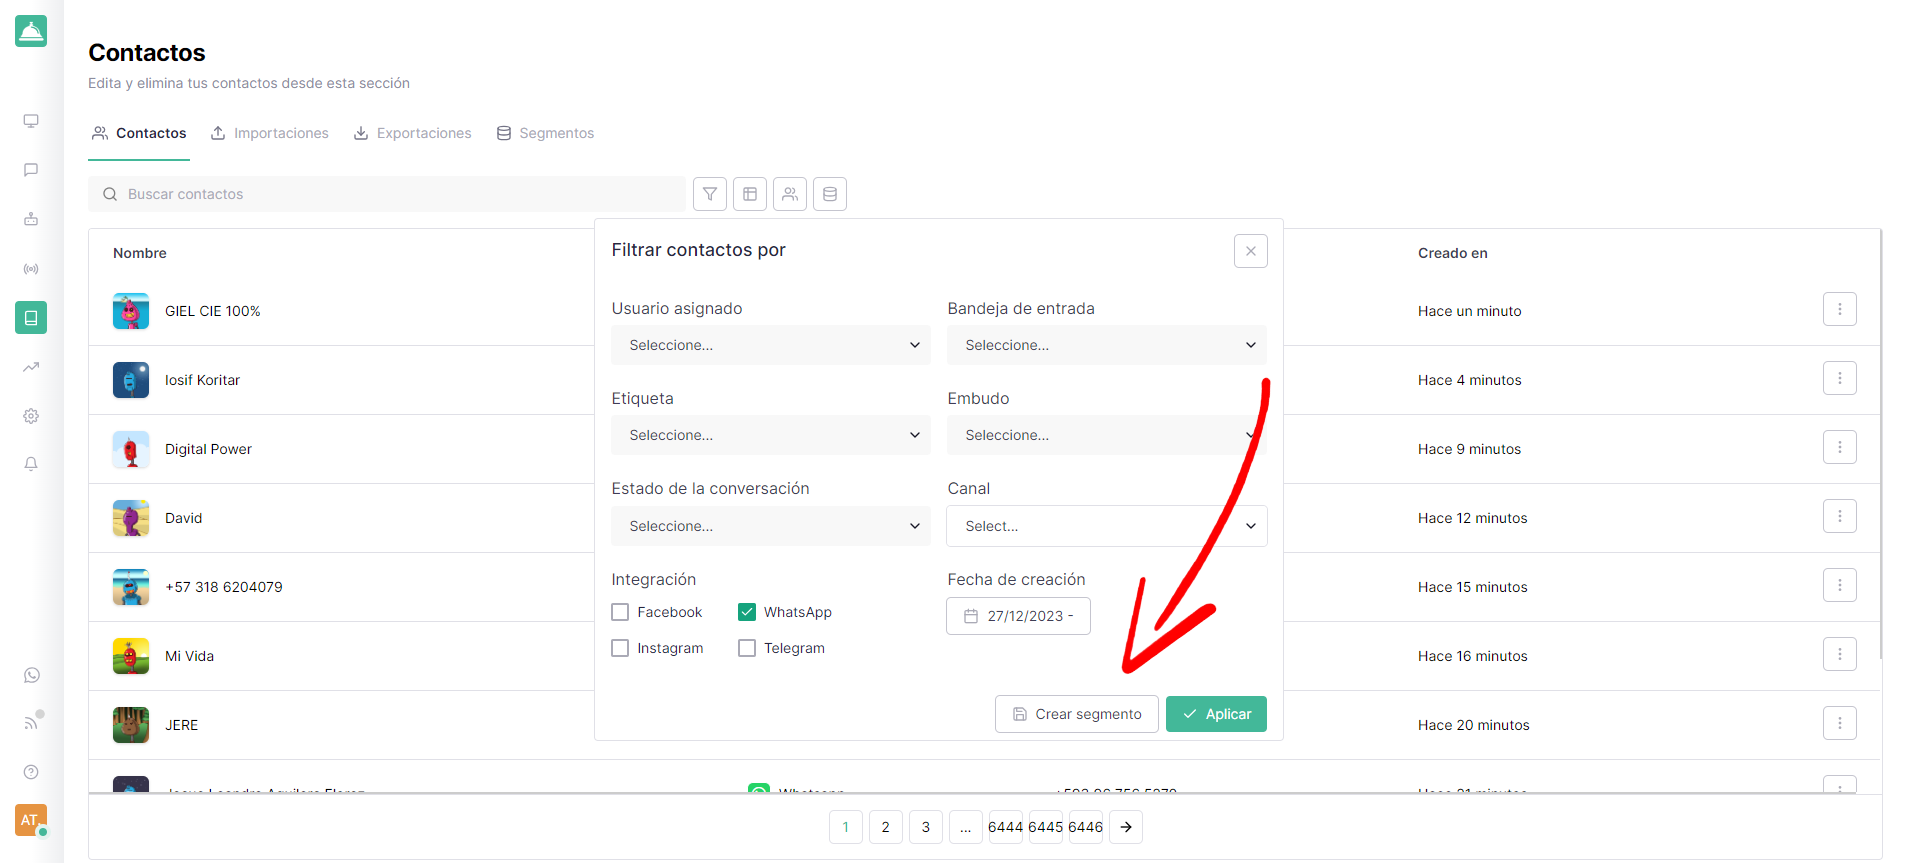Expand the Embudo dropdown
Image resolution: width=1907 pixels, height=863 pixels.
(1107, 435)
